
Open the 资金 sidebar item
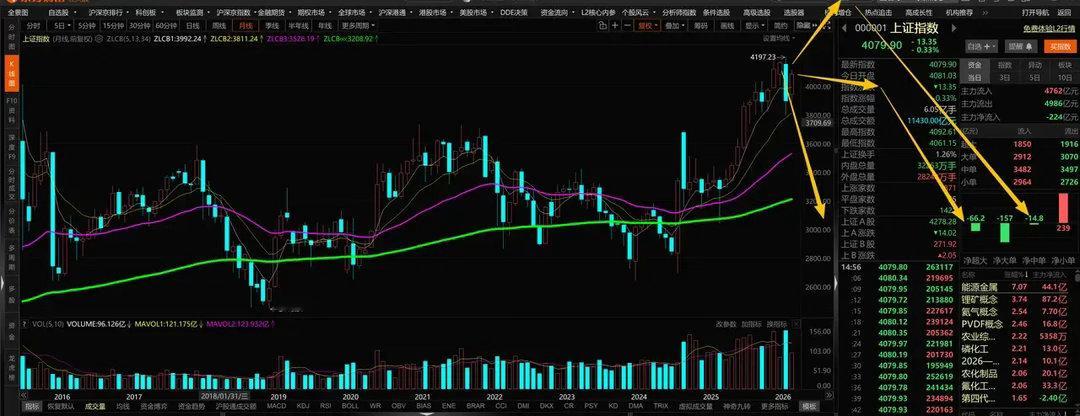tap(11, 333)
